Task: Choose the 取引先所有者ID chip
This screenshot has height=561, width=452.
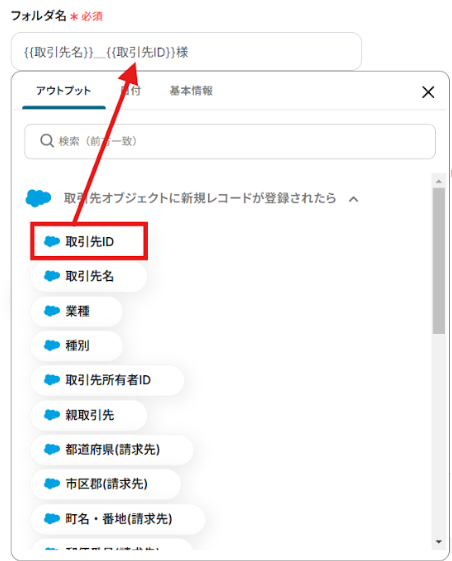Action: pyautogui.click(x=107, y=380)
